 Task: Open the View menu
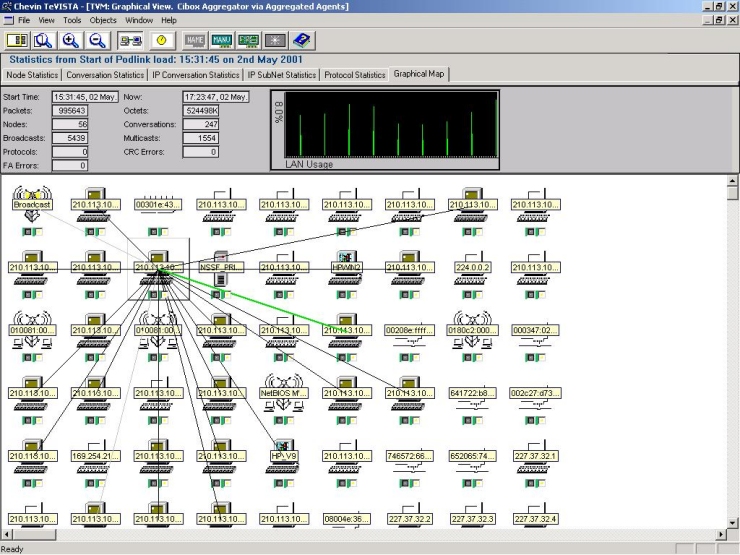pyautogui.click(x=46, y=20)
